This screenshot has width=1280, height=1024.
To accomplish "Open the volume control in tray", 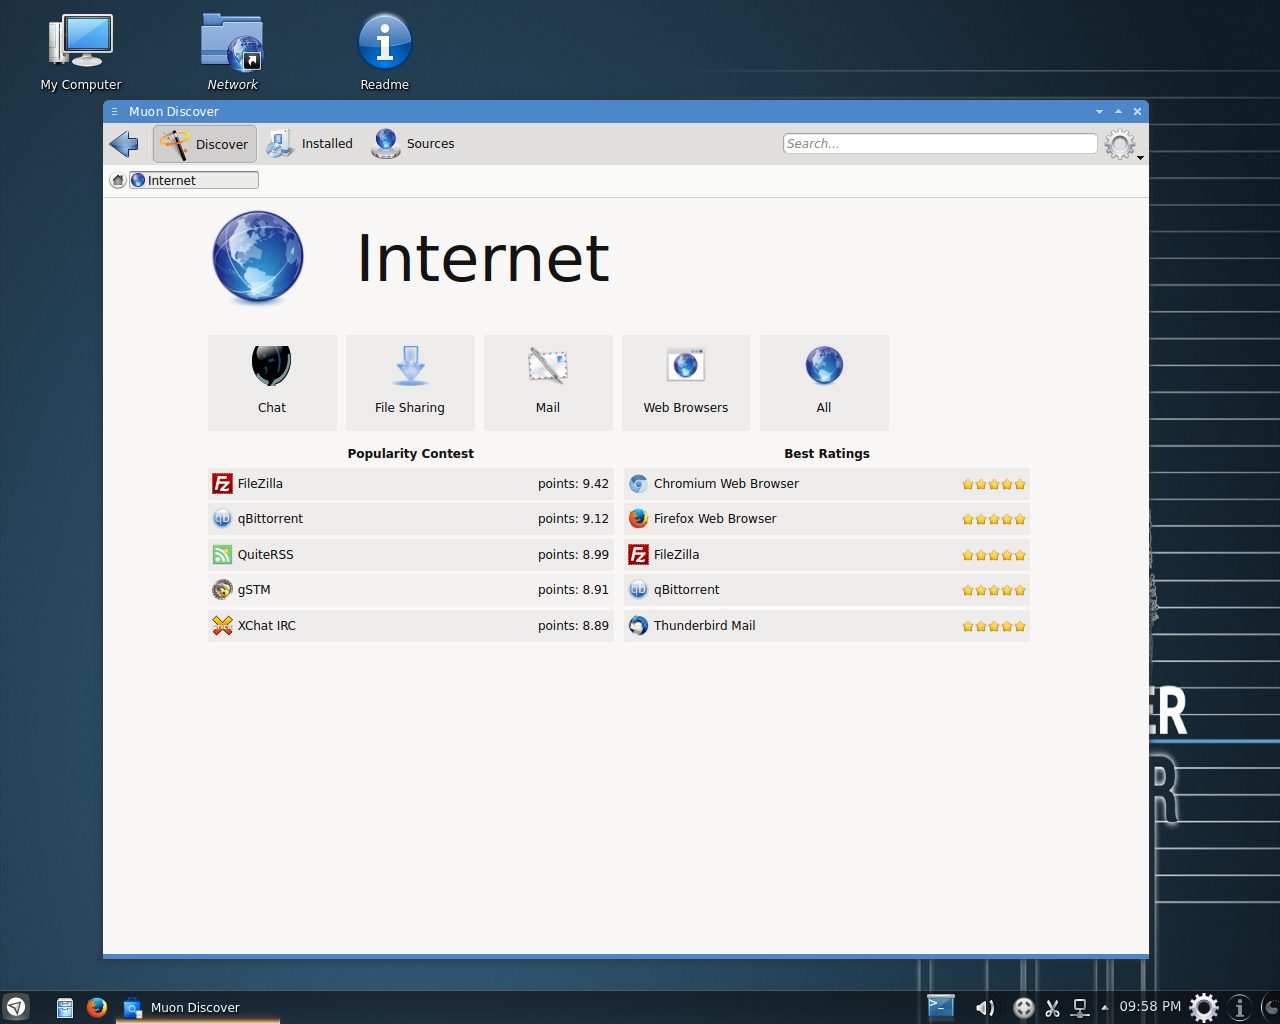I will (x=985, y=1008).
